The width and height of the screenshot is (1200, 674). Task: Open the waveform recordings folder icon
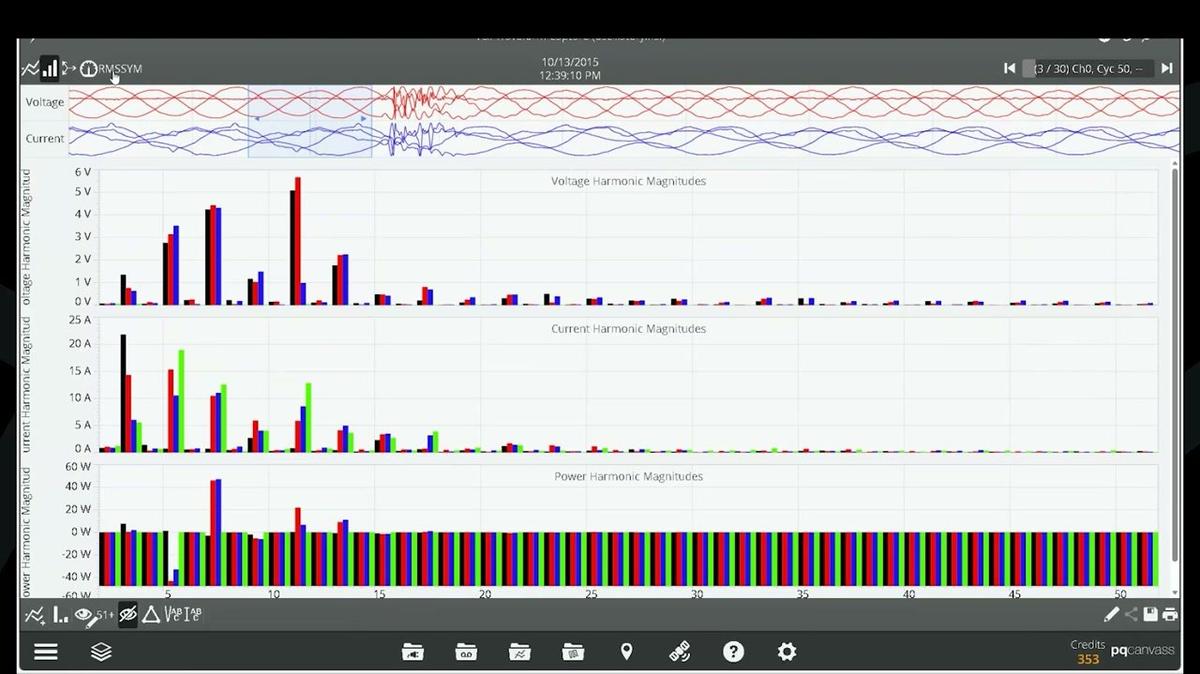pyautogui.click(x=519, y=651)
